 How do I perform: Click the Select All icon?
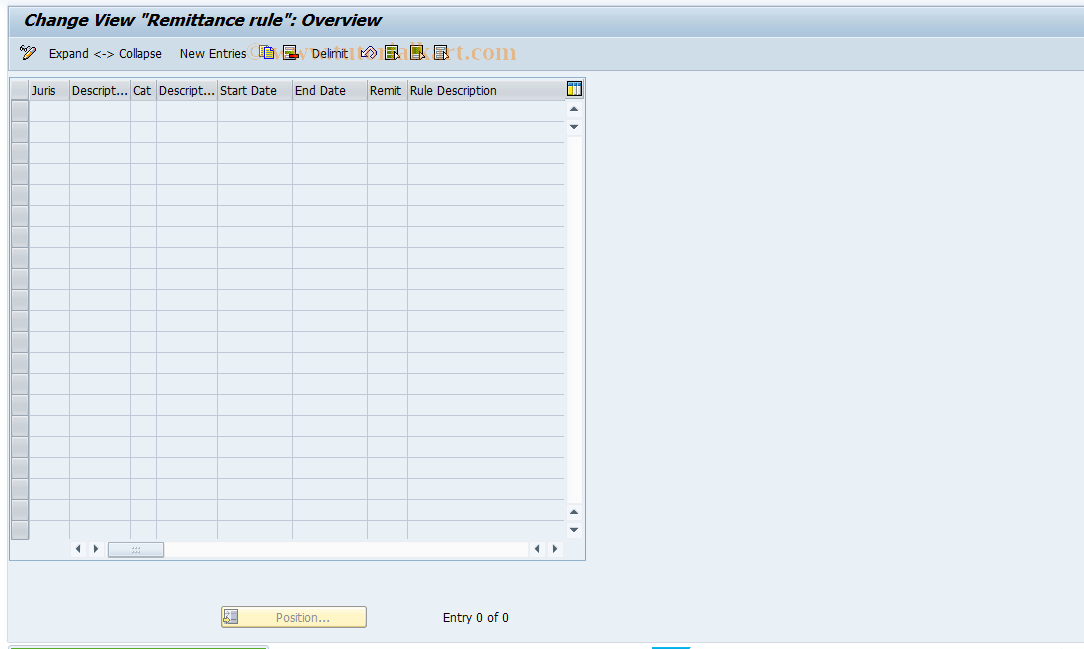click(x=392, y=53)
